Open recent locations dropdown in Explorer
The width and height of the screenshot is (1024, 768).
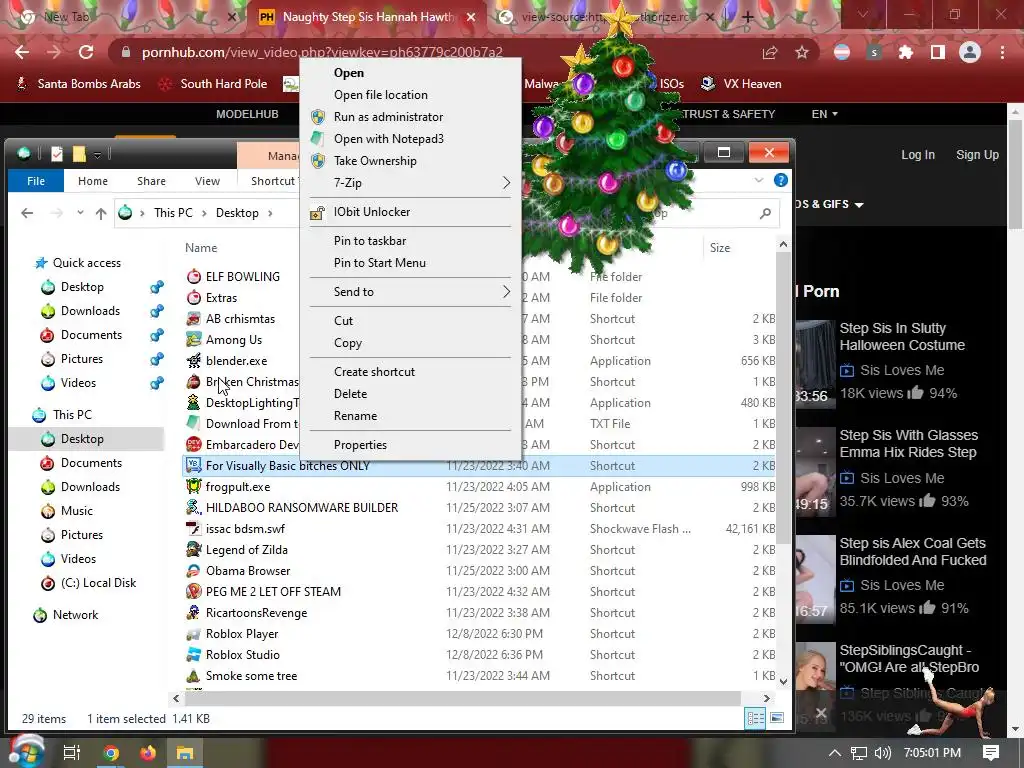coord(80,213)
